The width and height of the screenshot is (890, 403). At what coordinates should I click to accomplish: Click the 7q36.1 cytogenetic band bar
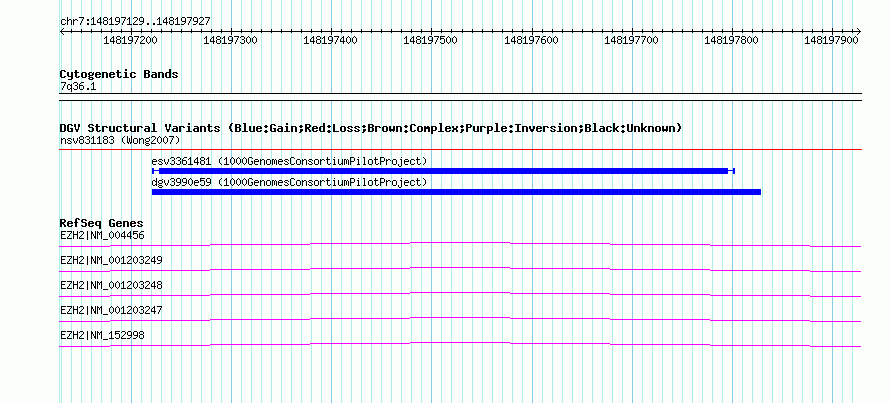coord(460,96)
